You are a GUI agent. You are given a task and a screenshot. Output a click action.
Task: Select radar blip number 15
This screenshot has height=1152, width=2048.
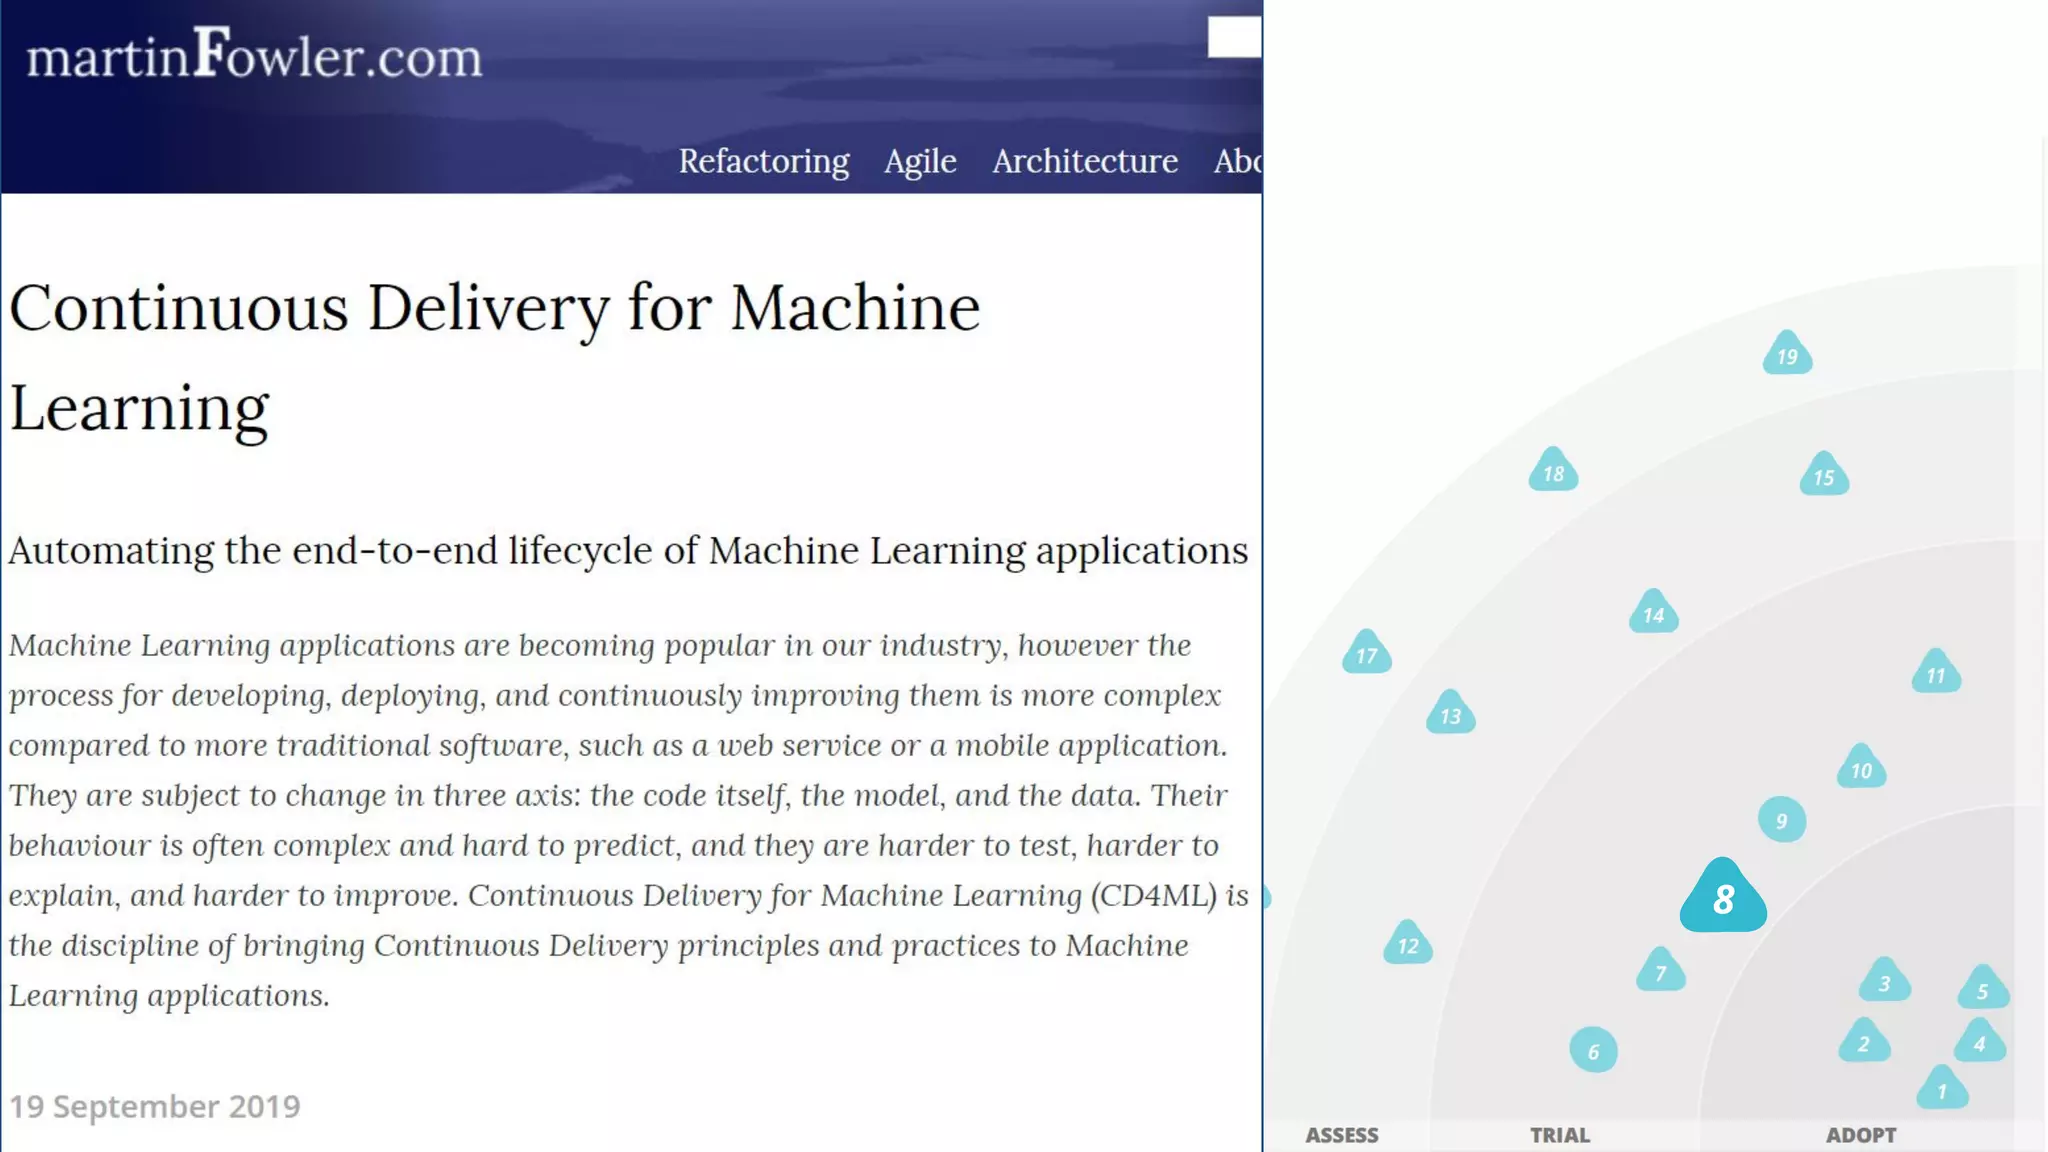[x=1824, y=474]
